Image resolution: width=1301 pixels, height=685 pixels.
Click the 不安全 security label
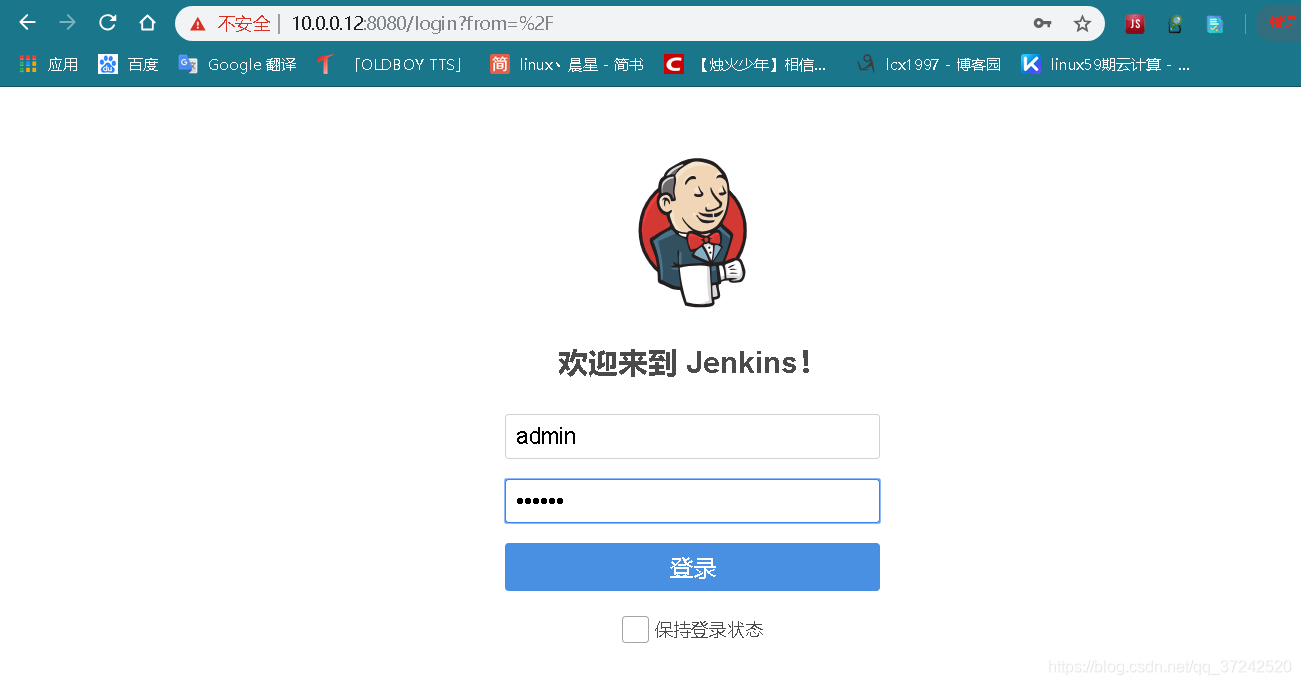click(x=244, y=23)
